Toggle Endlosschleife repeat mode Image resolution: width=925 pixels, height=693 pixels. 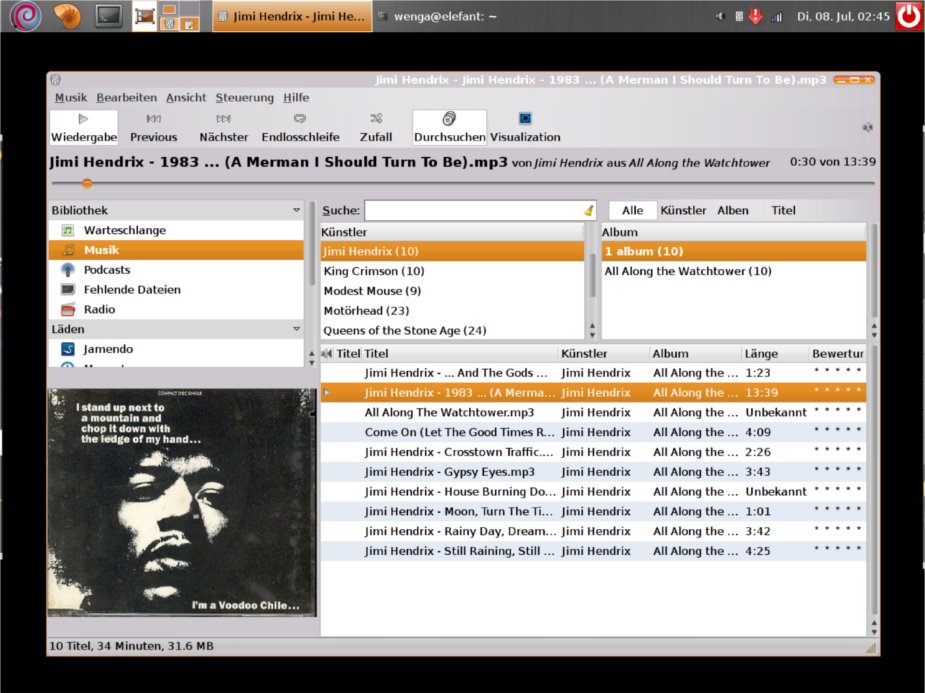[x=300, y=127]
